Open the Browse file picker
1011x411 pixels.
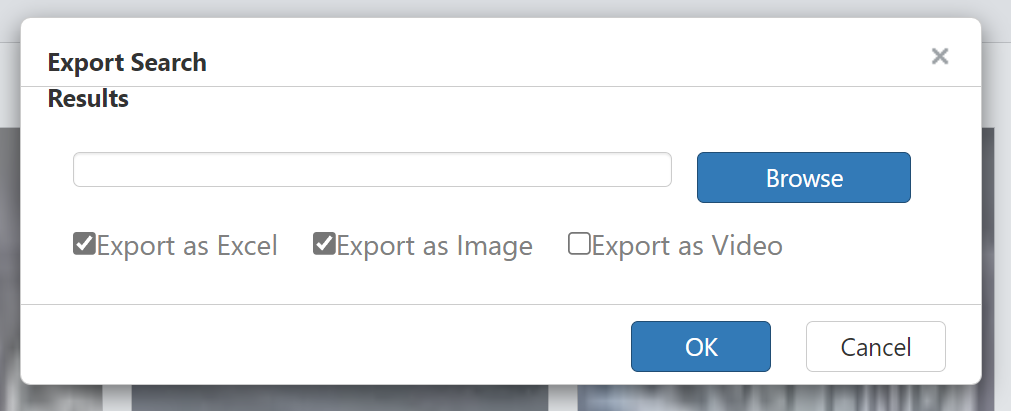point(803,177)
